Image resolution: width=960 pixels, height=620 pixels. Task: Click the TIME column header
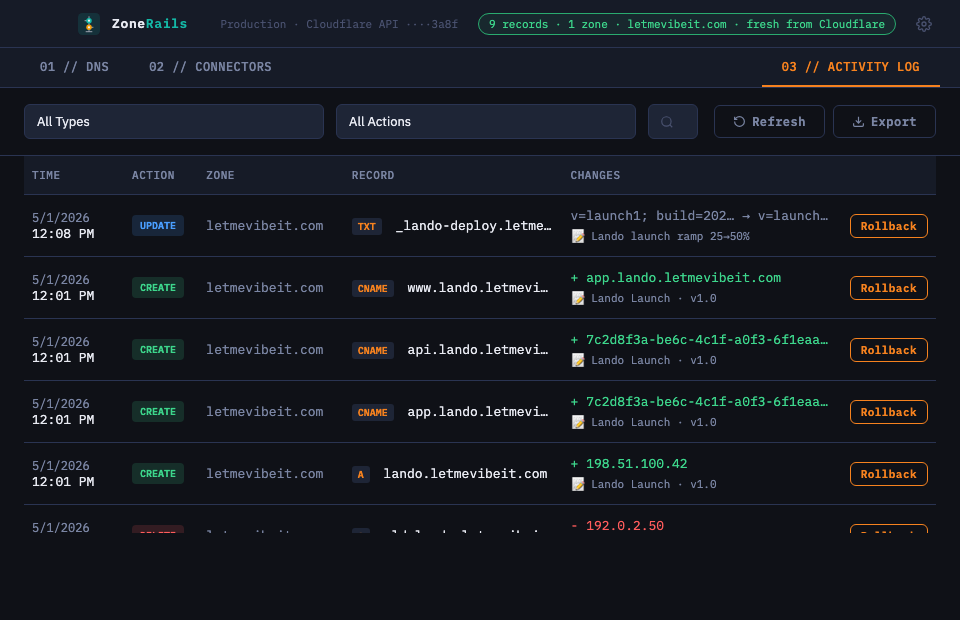pyautogui.click(x=46, y=175)
